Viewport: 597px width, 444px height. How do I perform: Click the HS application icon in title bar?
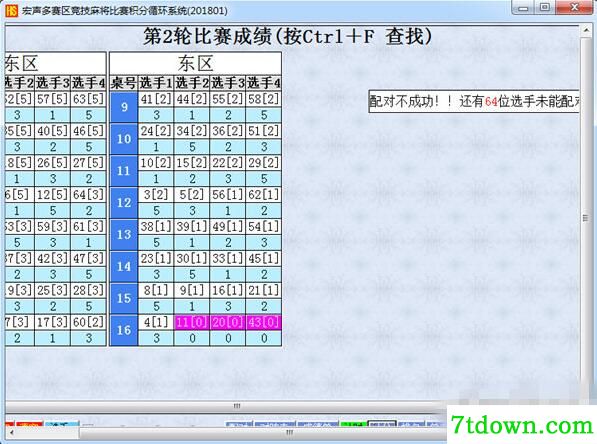coord(11,10)
